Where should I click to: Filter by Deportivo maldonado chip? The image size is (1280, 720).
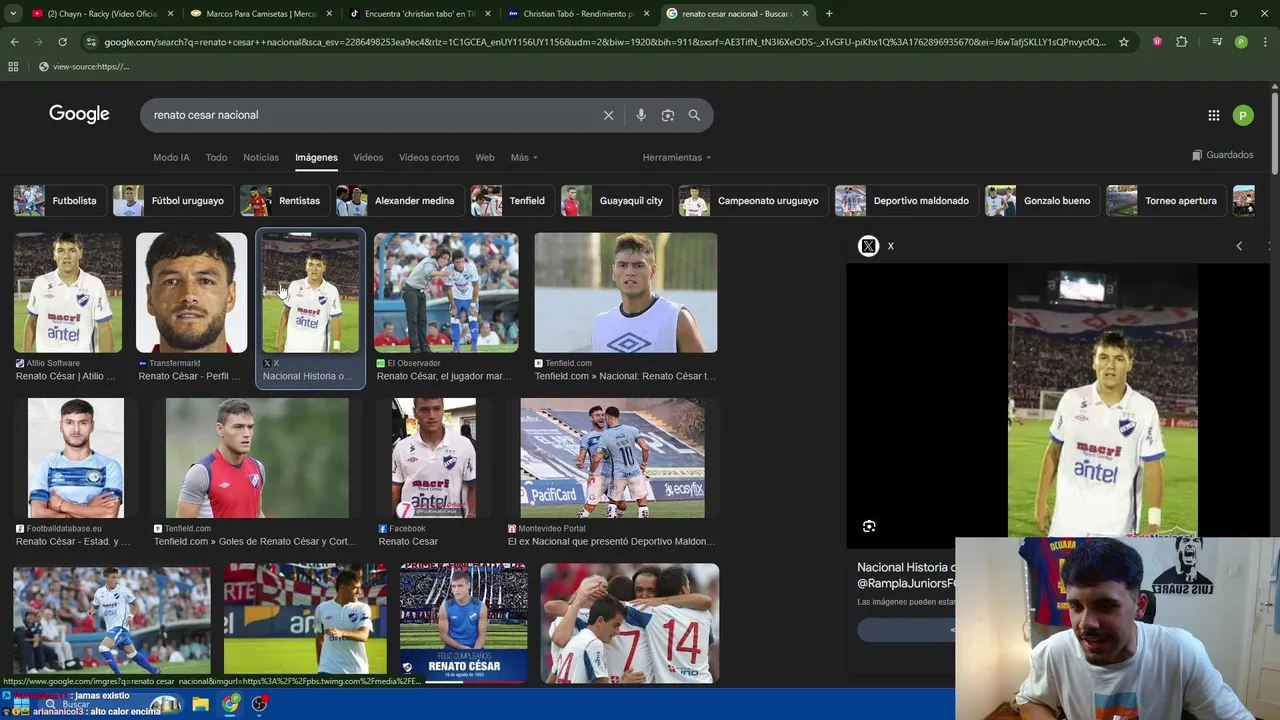tap(907, 201)
